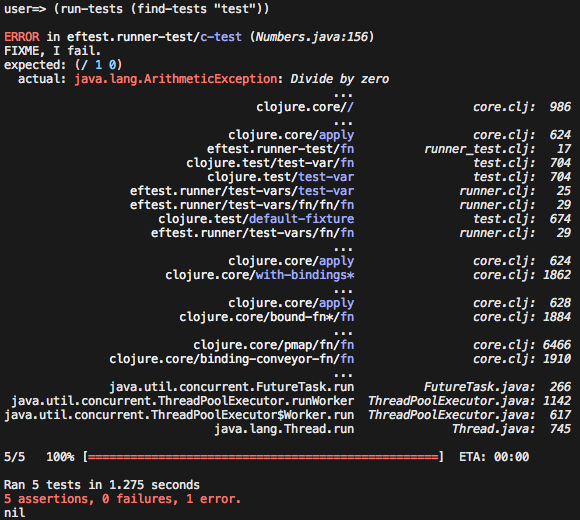
Task: Select 'Ran 5 tests in 1.275 seconds'
Action: (x=102, y=485)
